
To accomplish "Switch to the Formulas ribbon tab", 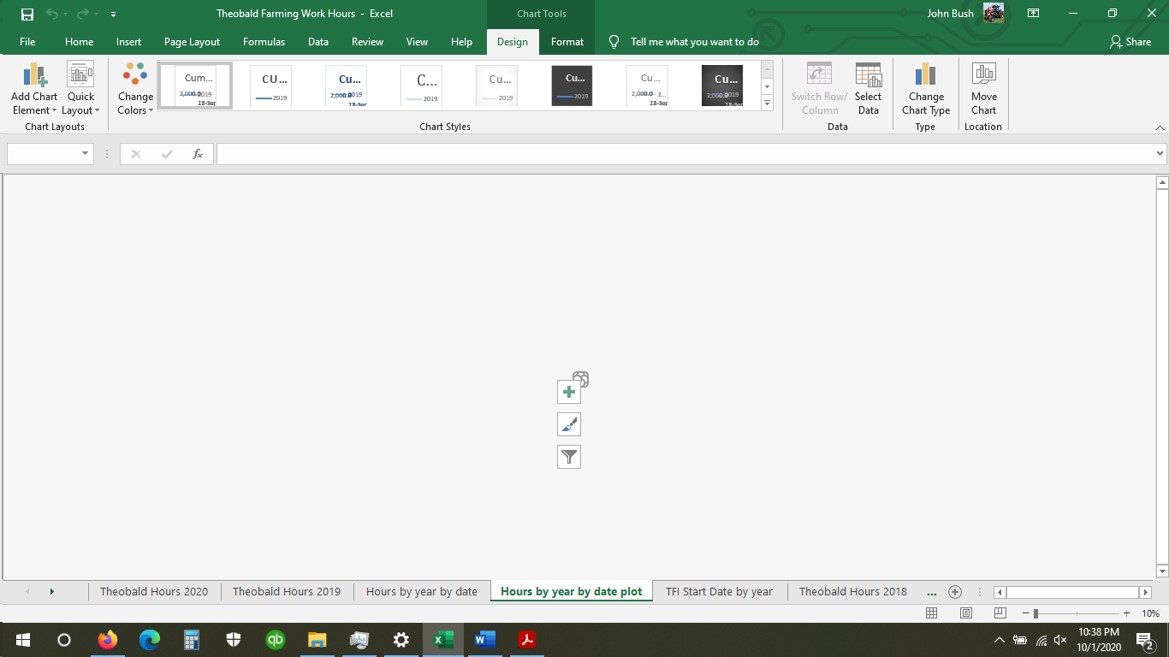I will pos(264,42).
